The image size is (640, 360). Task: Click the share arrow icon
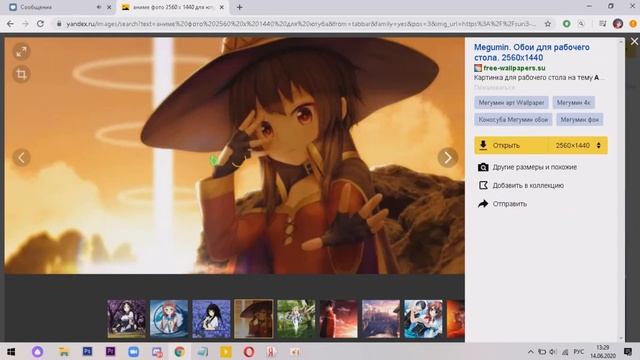(483, 204)
